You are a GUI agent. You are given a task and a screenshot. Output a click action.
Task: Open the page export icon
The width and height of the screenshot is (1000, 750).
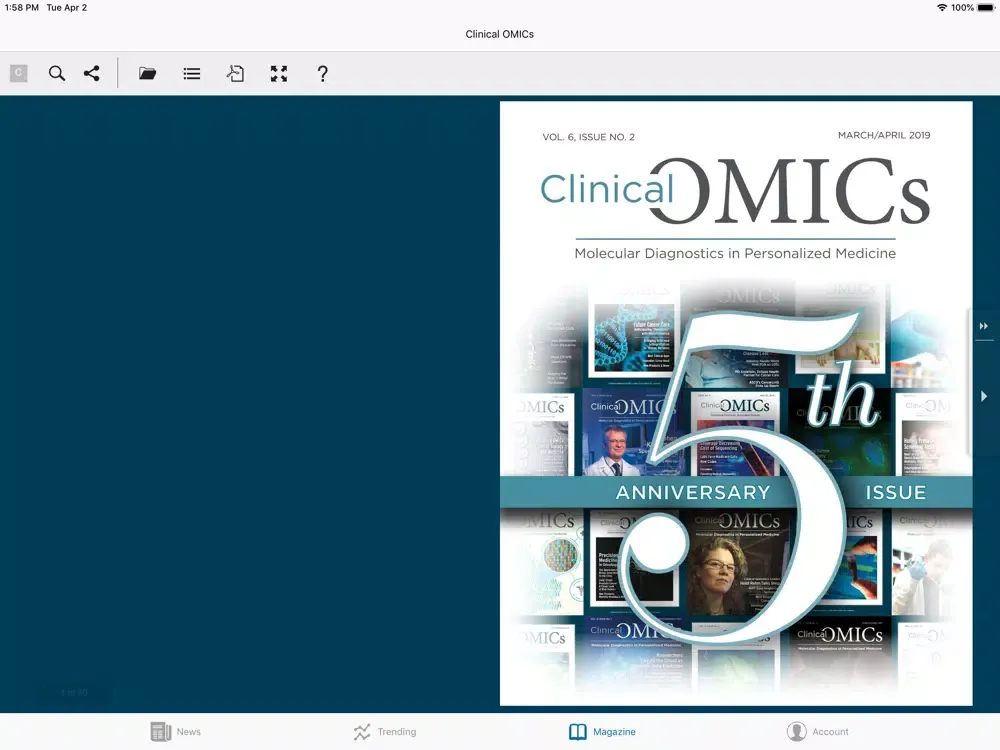(235, 73)
